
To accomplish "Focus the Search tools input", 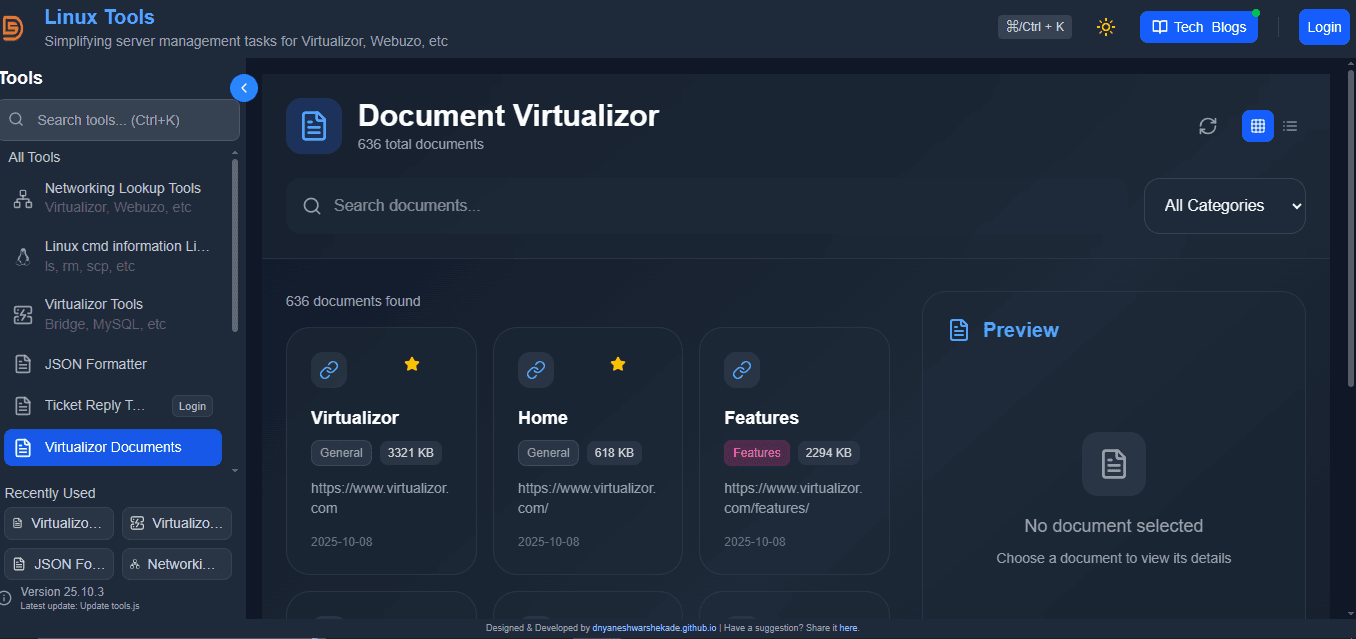I will tap(120, 120).
